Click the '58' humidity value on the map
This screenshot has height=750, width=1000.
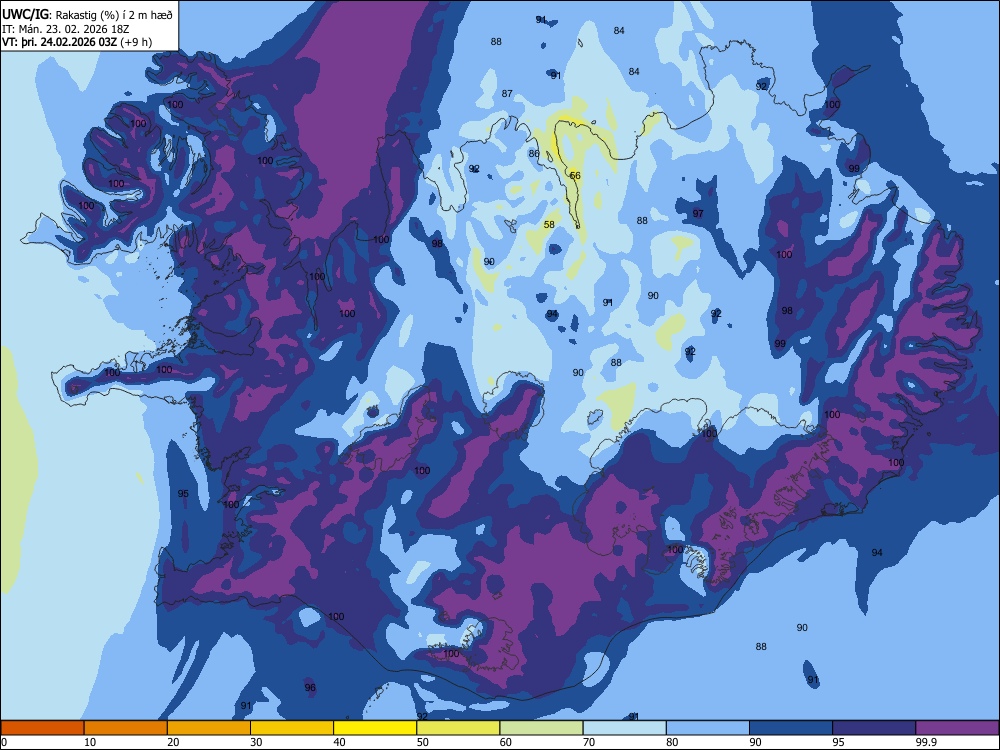[549, 224]
